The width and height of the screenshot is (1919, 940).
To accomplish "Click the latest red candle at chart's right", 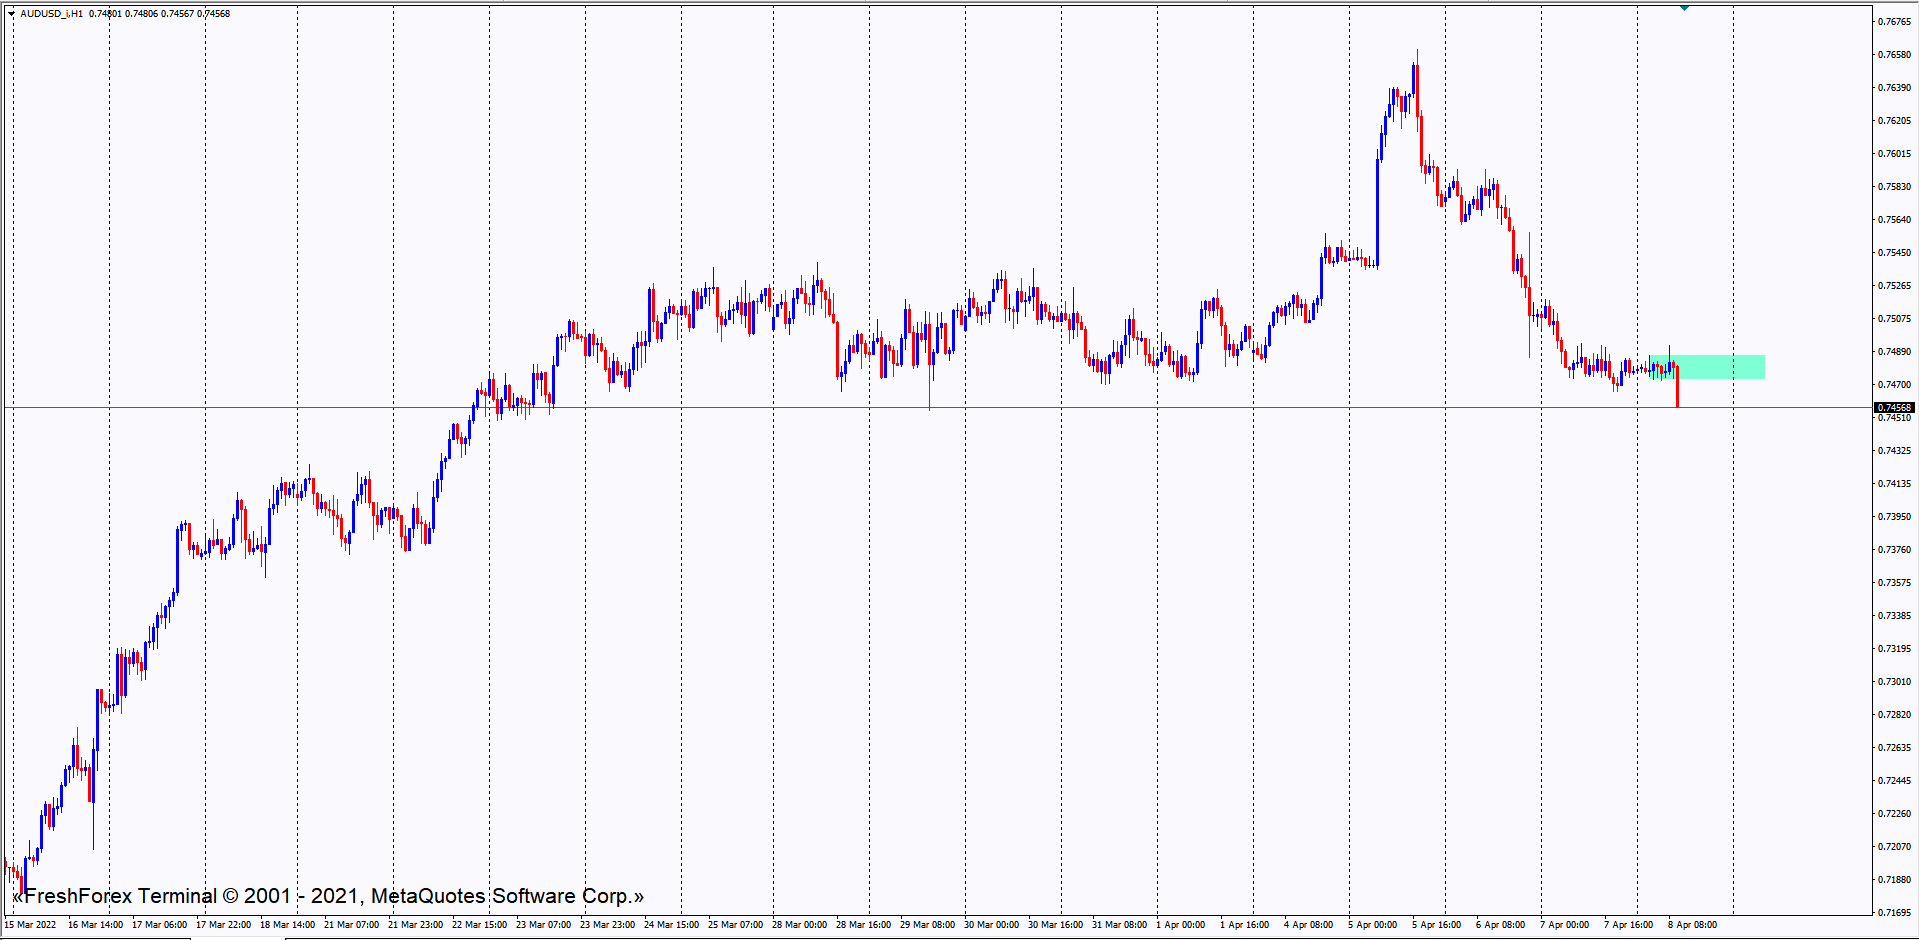I will [x=1677, y=387].
